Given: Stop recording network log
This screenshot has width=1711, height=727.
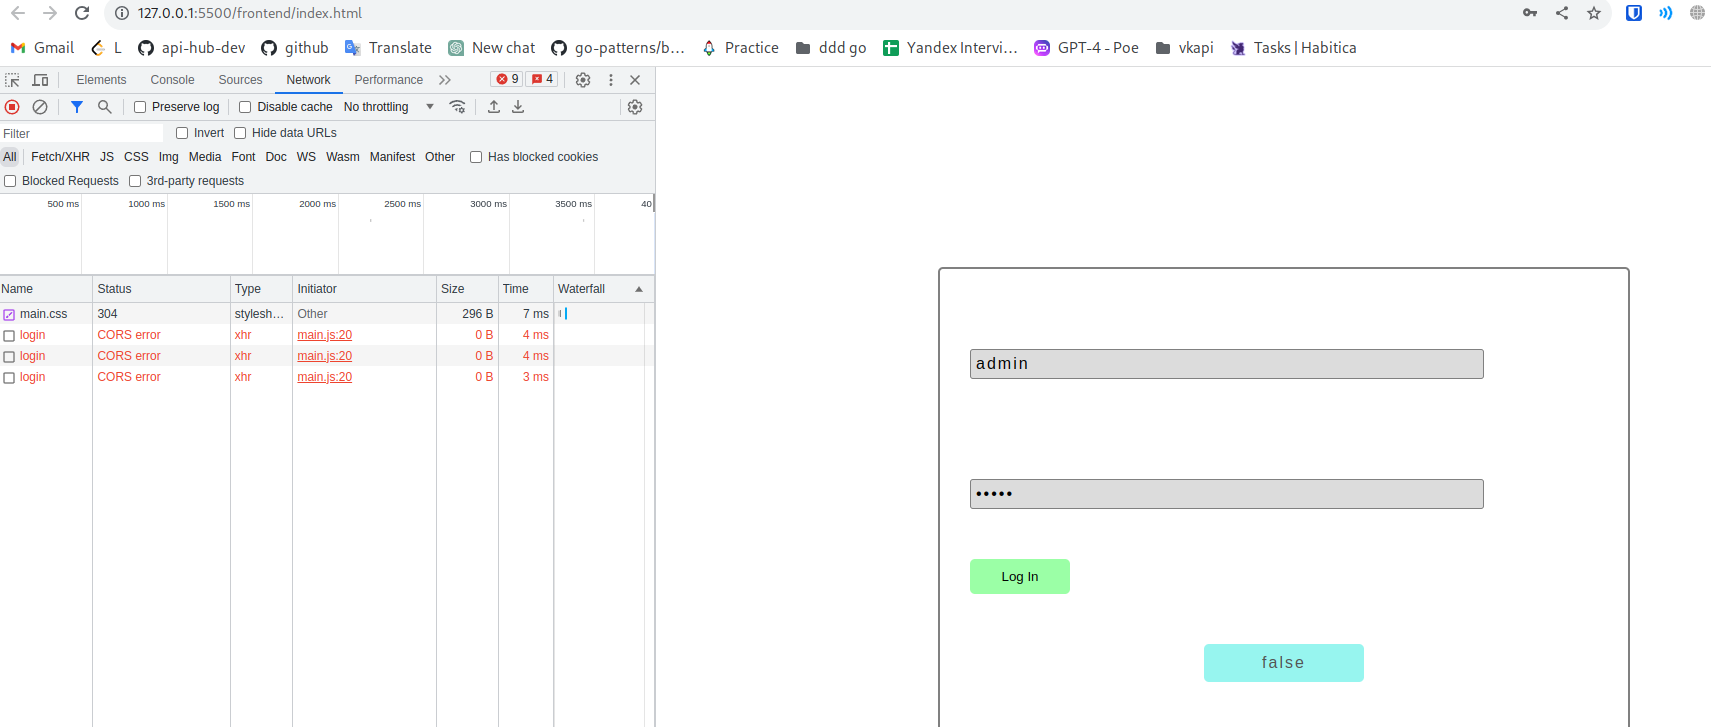Looking at the screenshot, I should [x=12, y=107].
